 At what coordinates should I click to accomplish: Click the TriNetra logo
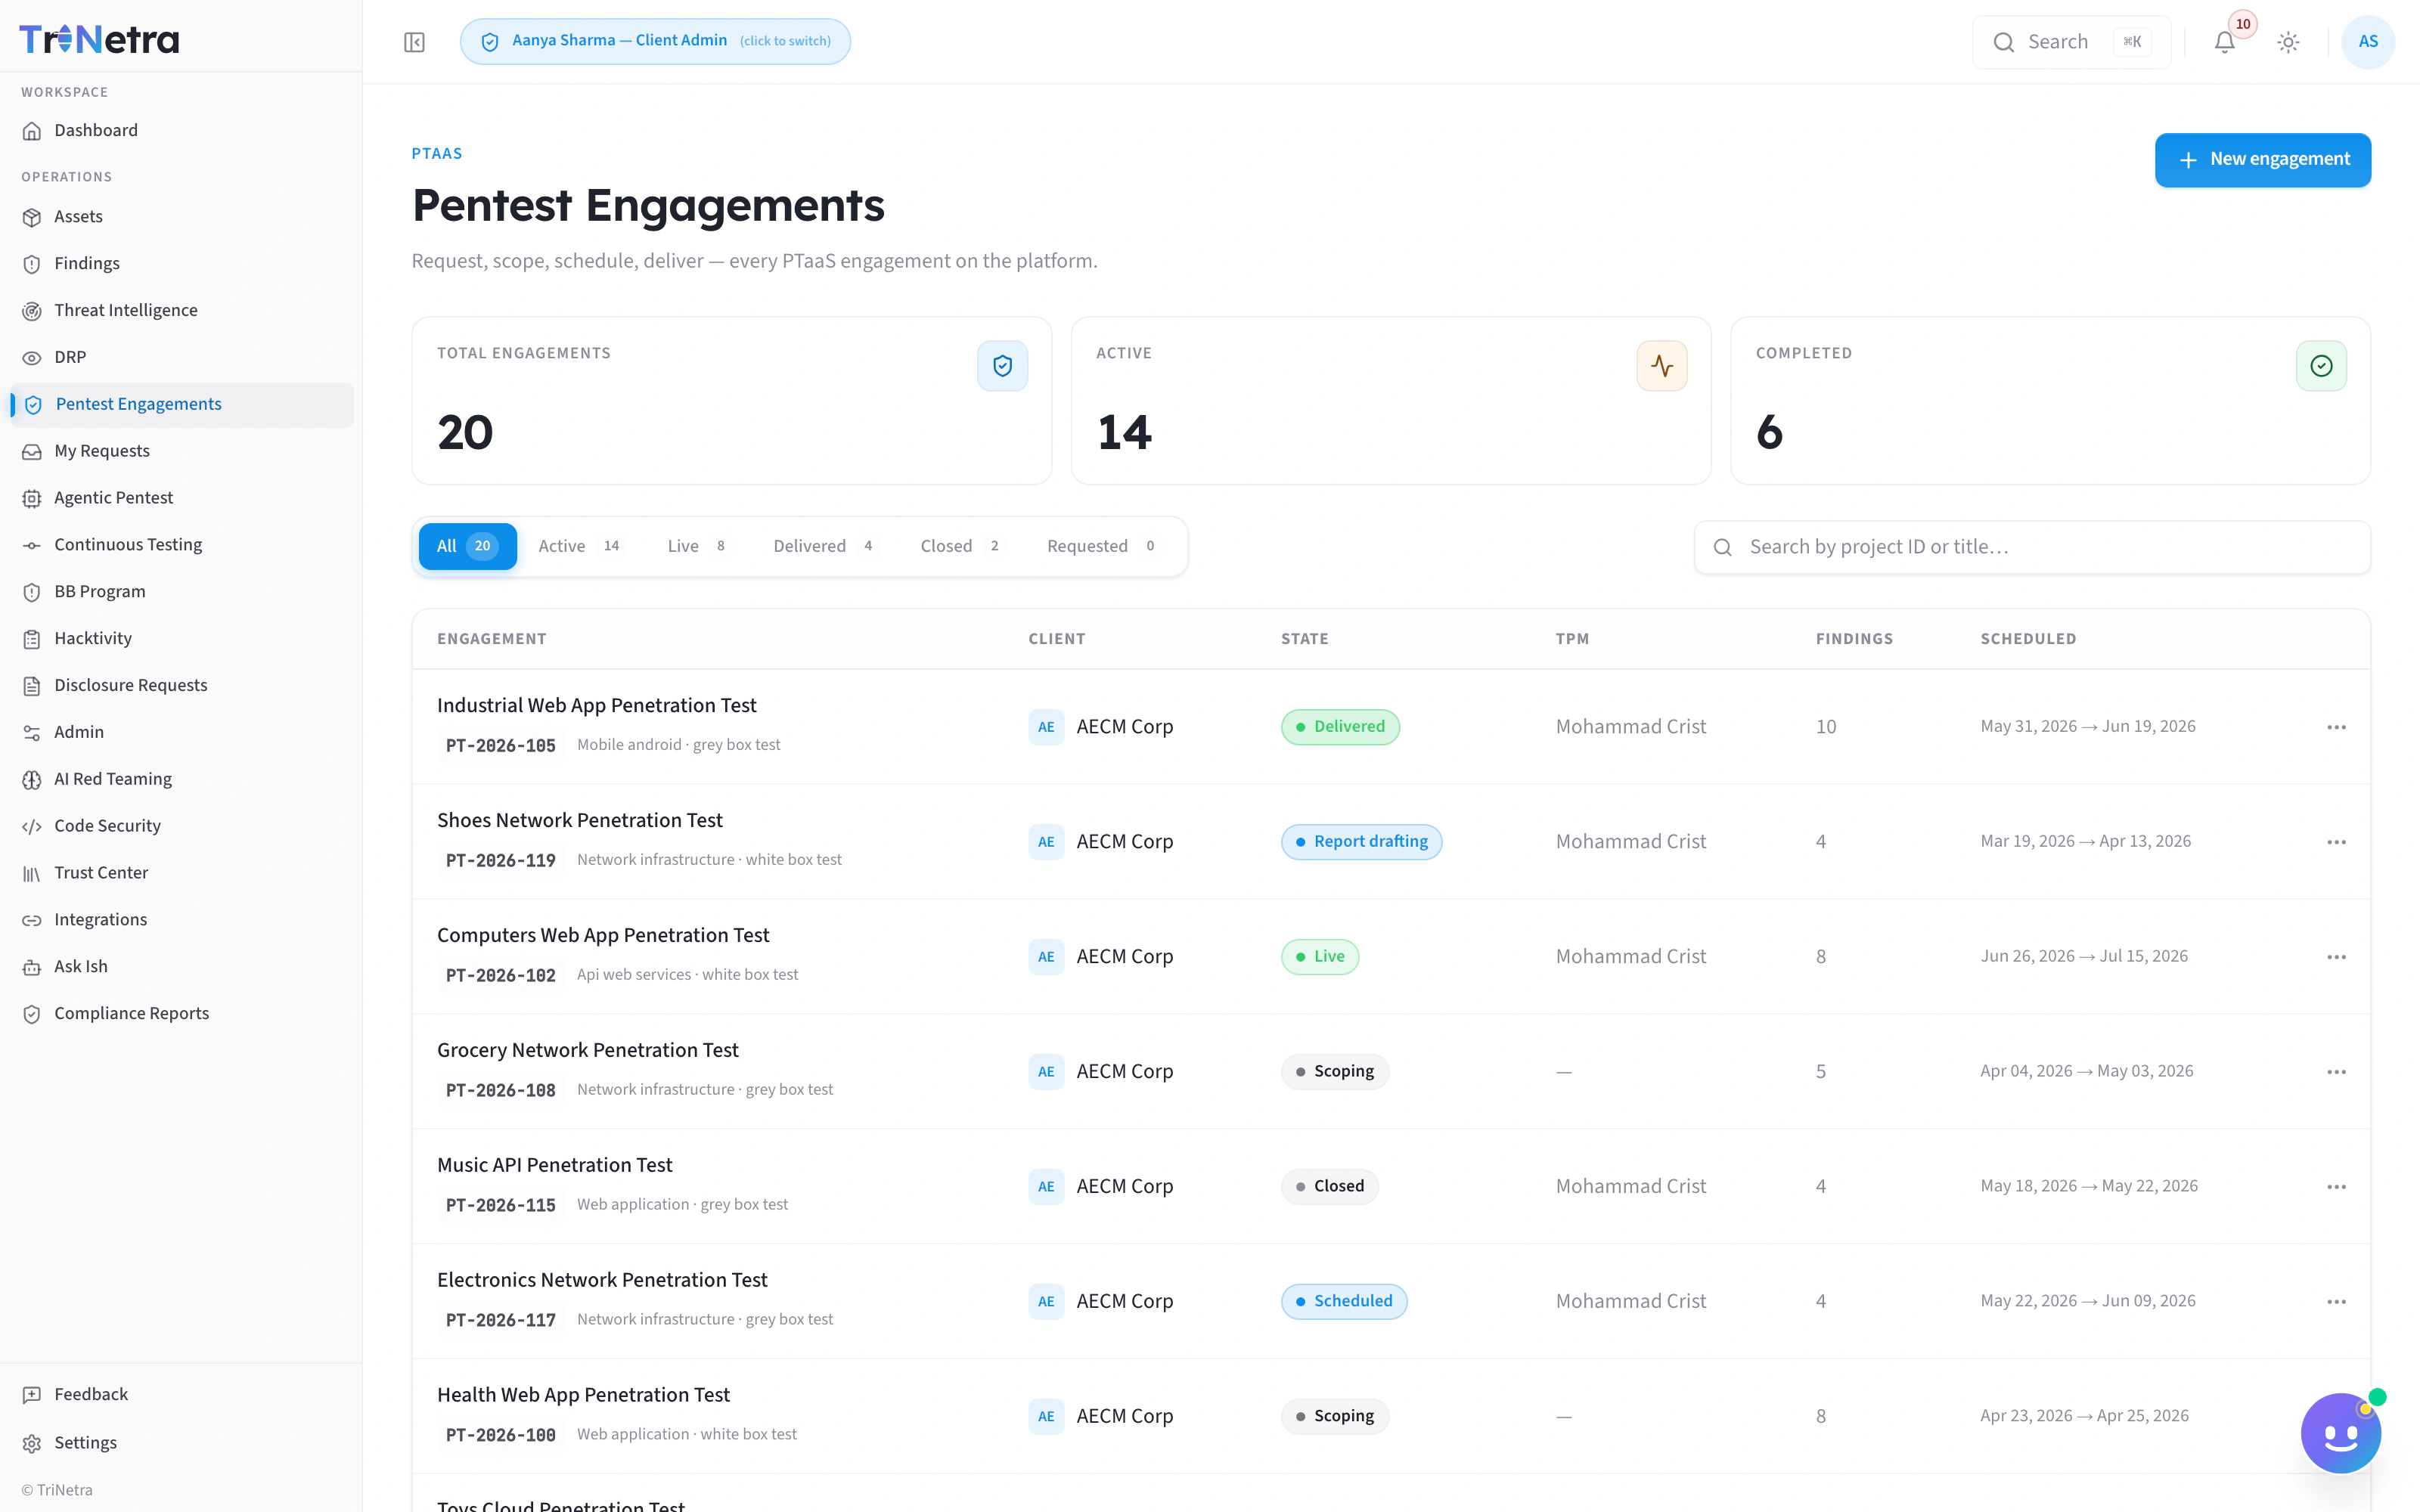(x=99, y=39)
